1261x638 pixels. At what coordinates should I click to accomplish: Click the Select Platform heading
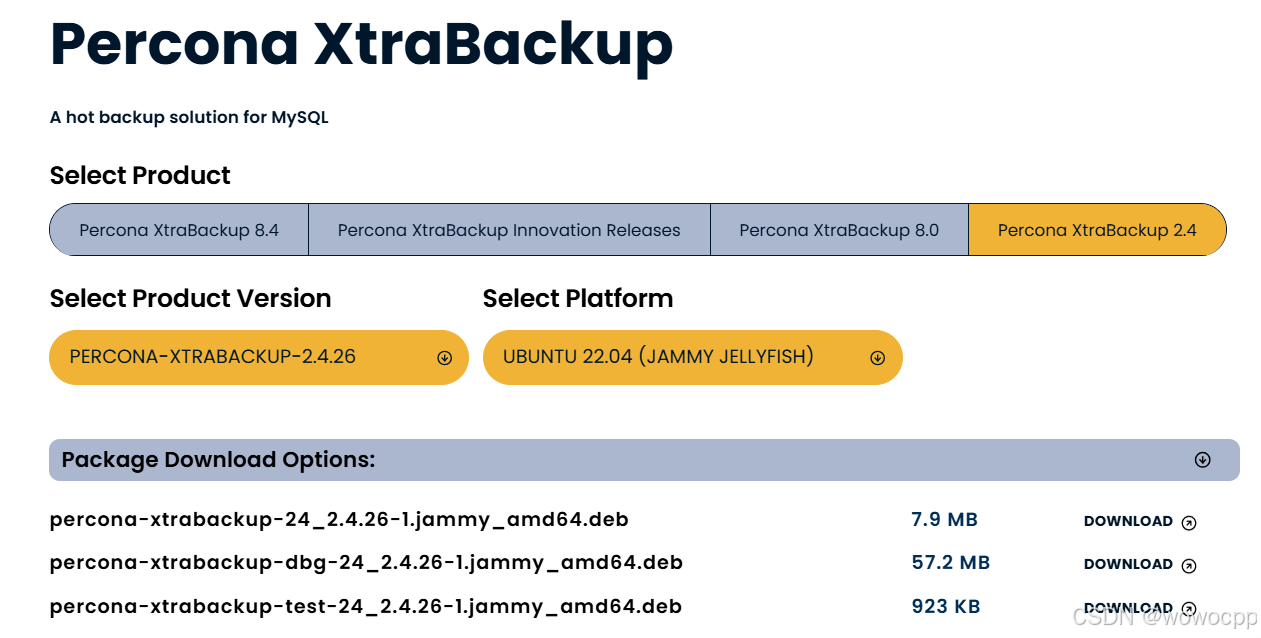coord(578,299)
